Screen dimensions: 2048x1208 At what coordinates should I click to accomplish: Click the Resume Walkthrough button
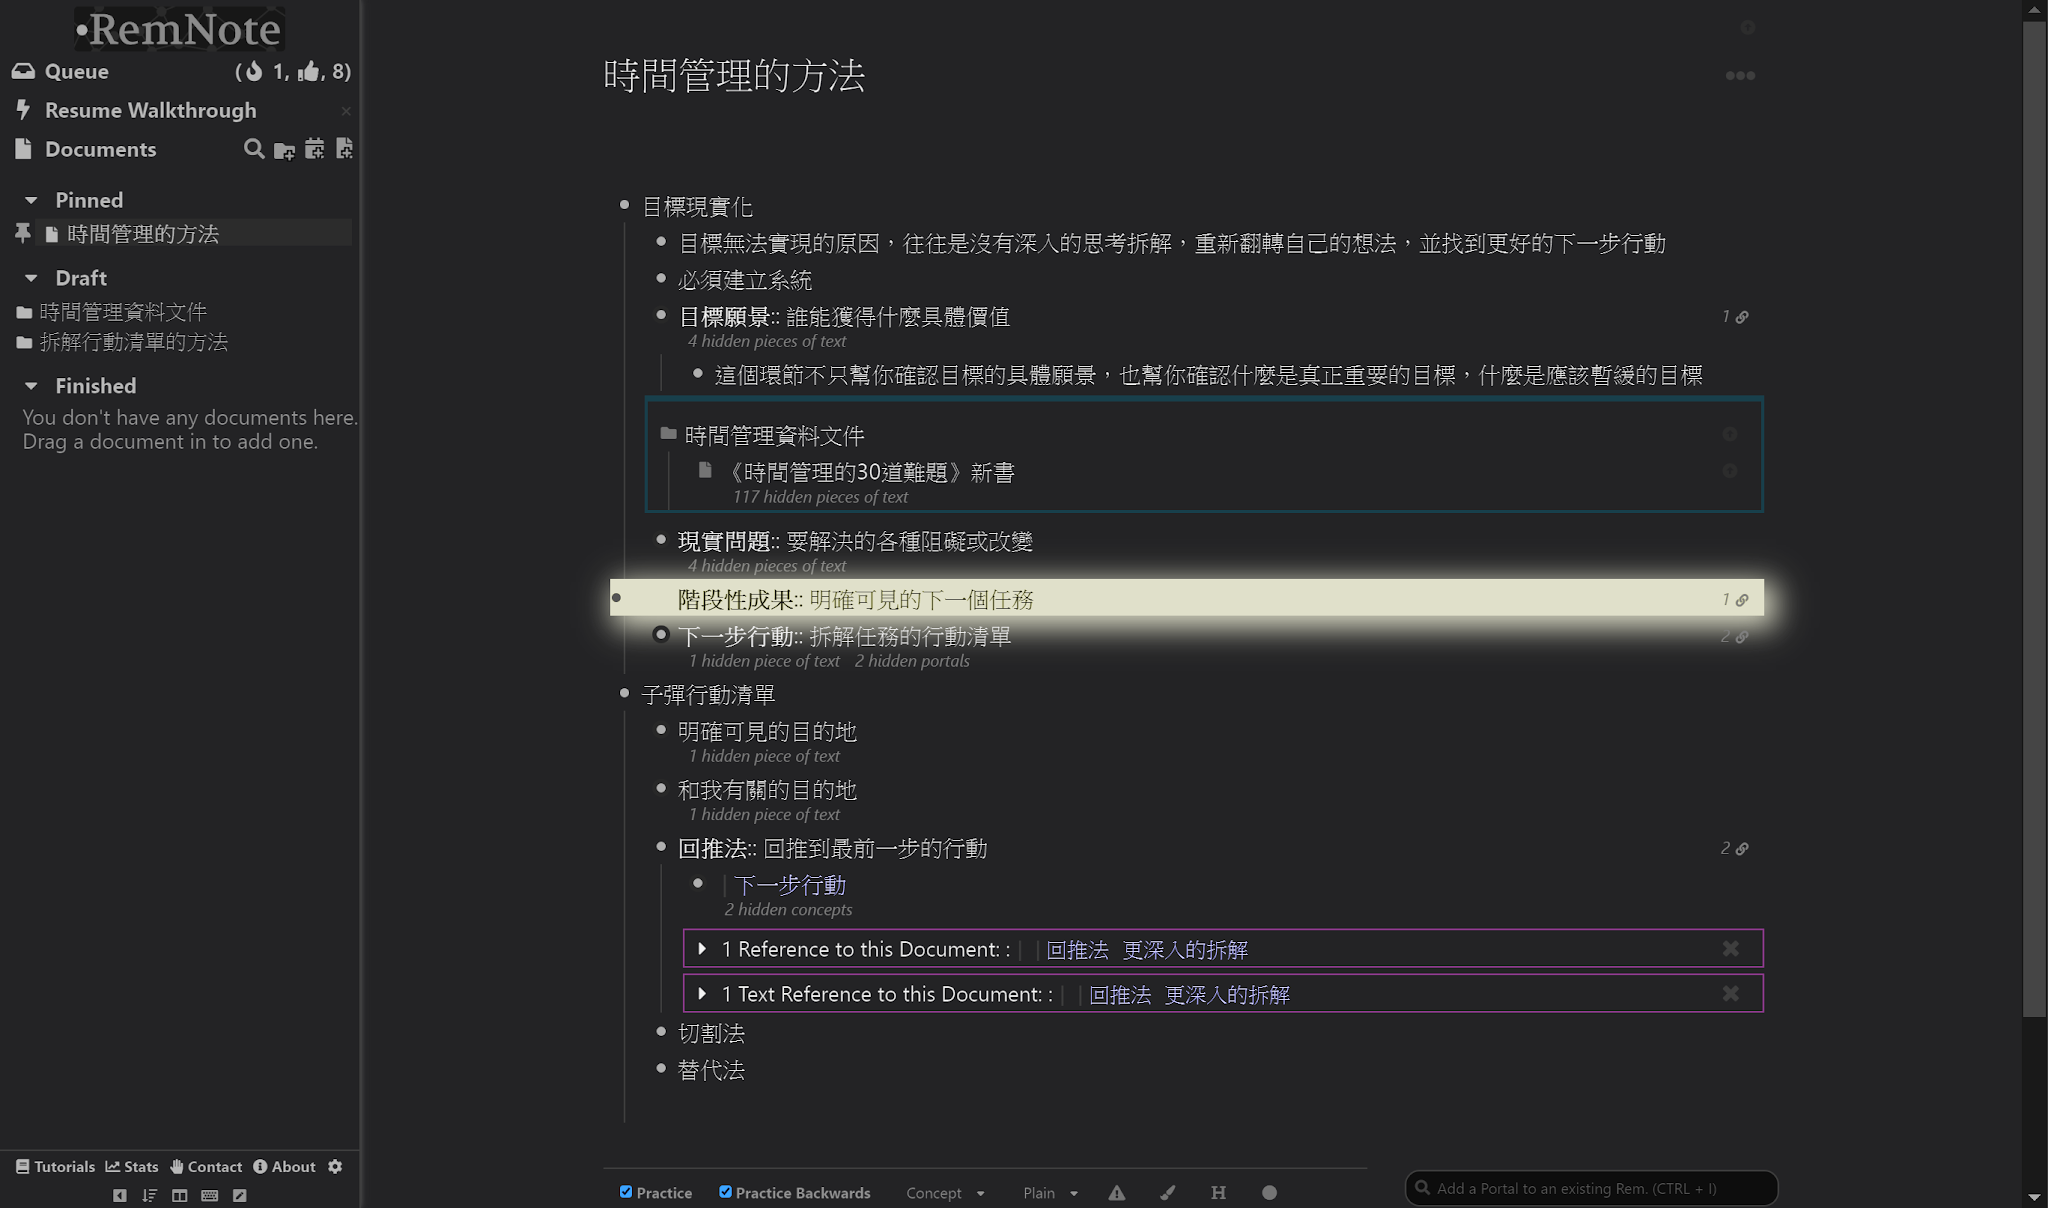(x=150, y=110)
